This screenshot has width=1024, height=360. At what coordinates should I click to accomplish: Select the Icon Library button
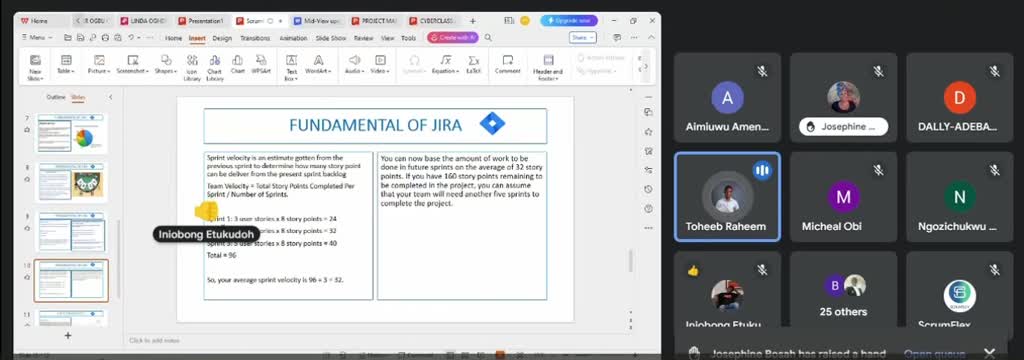tap(192, 67)
